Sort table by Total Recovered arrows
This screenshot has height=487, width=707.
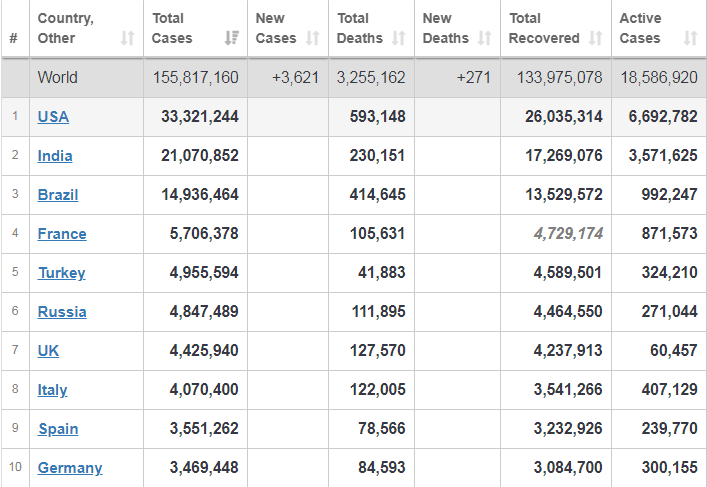595,38
